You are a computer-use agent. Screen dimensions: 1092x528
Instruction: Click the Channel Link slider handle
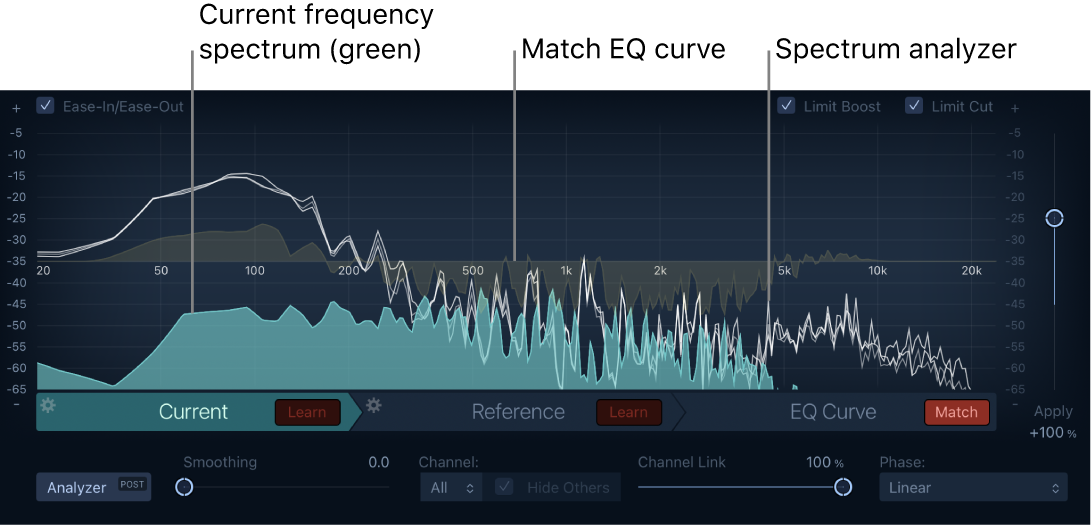click(843, 487)
